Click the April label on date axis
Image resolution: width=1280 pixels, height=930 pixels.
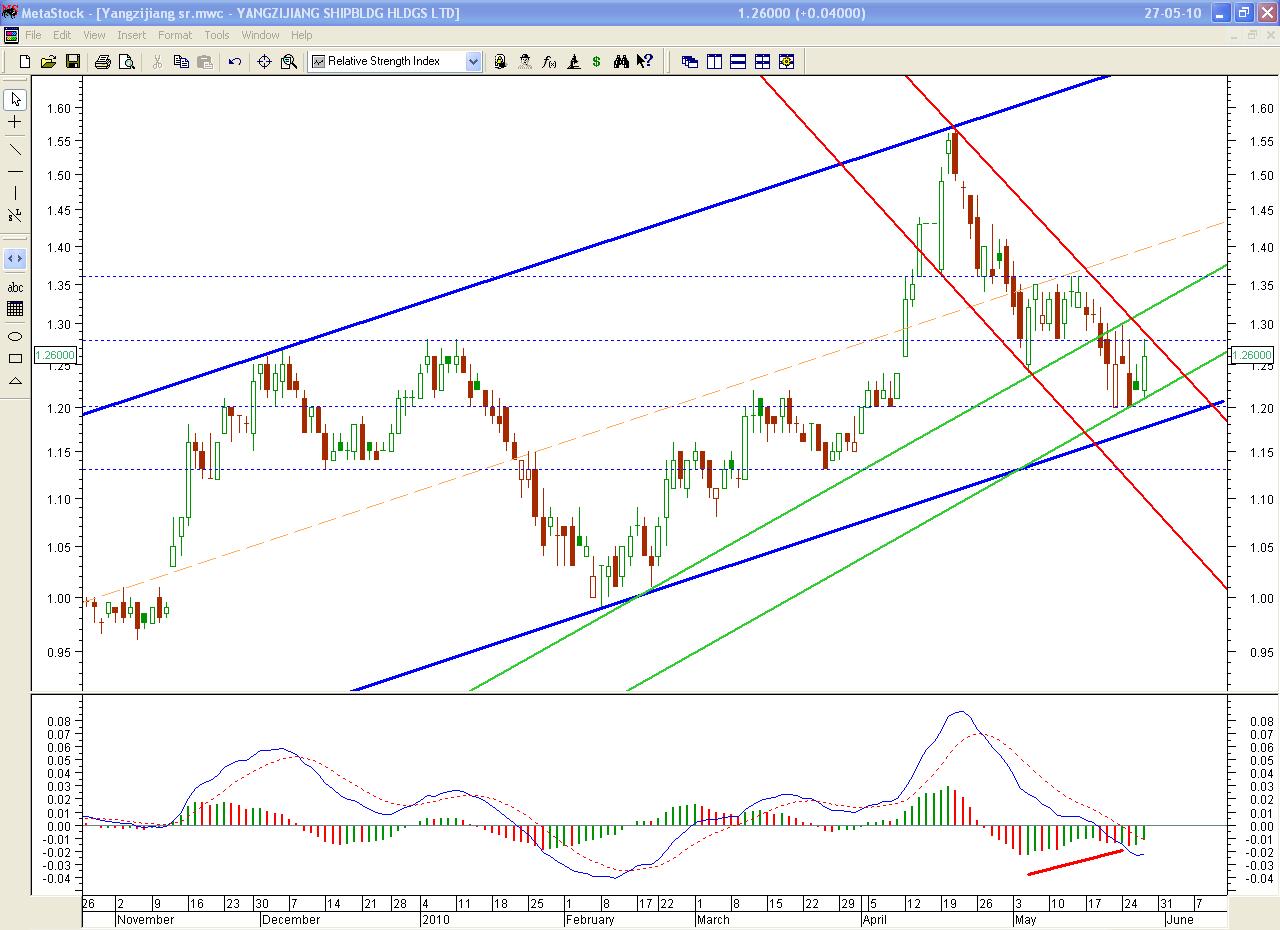coord(875,919)
